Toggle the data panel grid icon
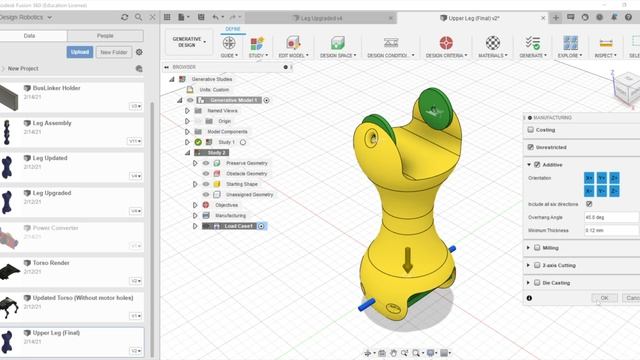 [x=167, y=17]
